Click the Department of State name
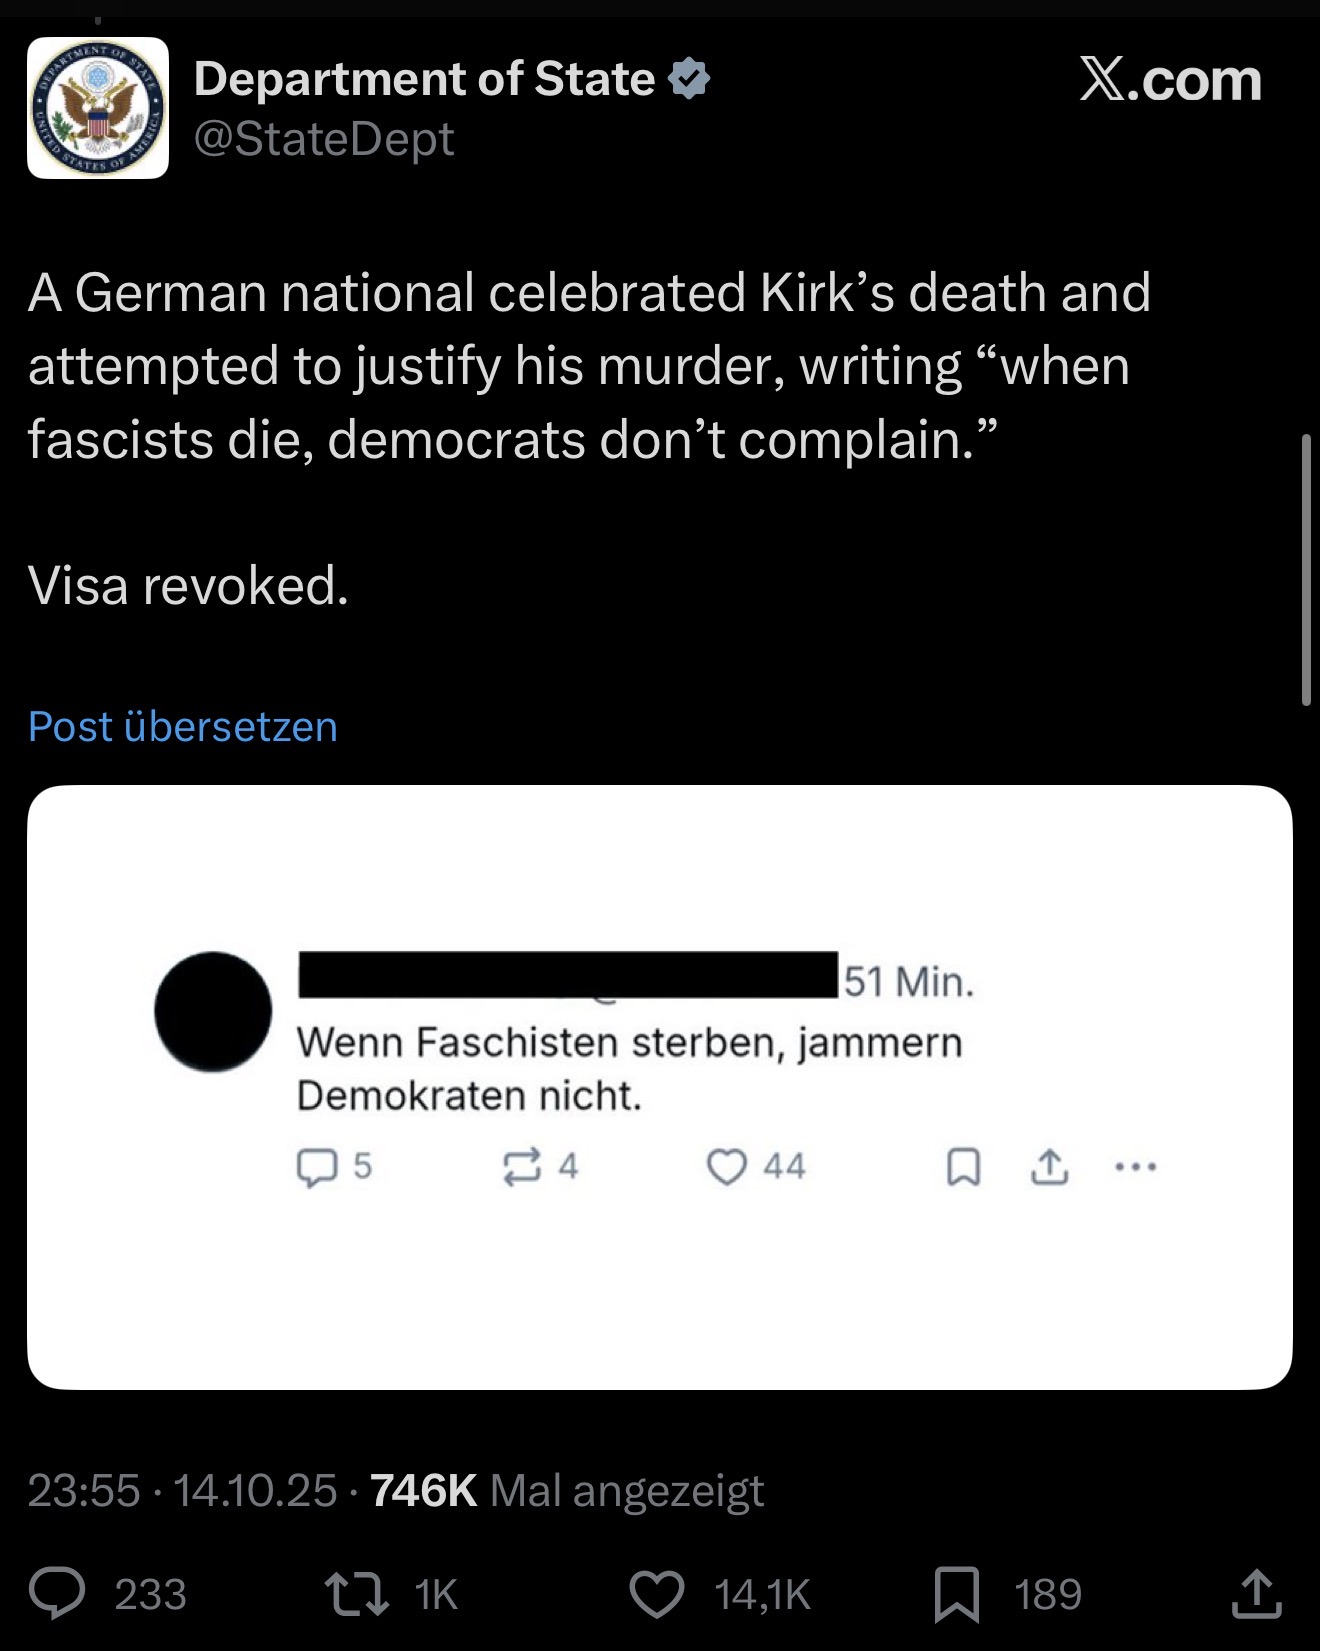1320x1651 pixels. tap(424, 78)
